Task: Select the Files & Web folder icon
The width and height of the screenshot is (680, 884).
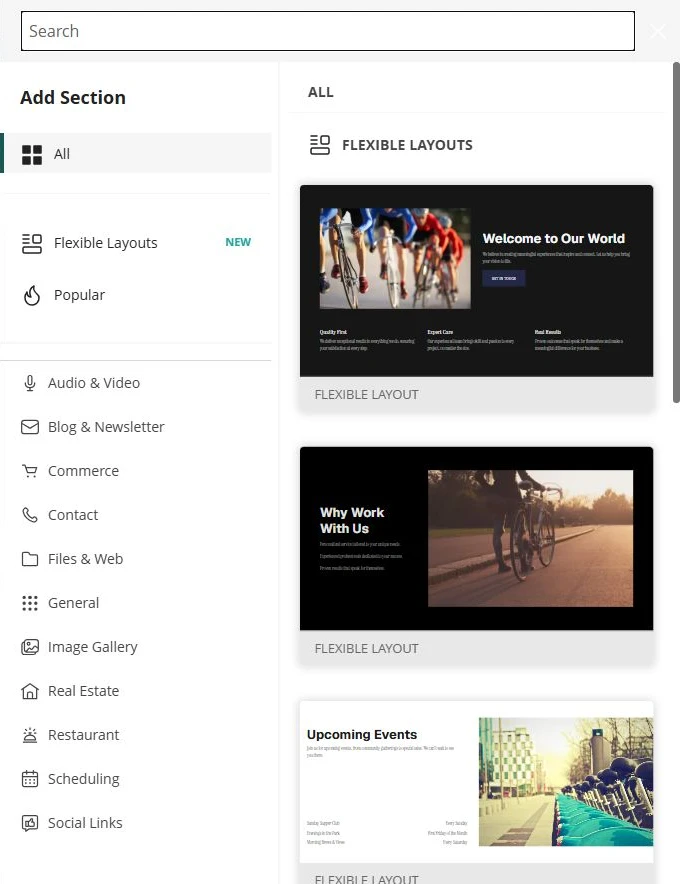Action: point(30,559)
